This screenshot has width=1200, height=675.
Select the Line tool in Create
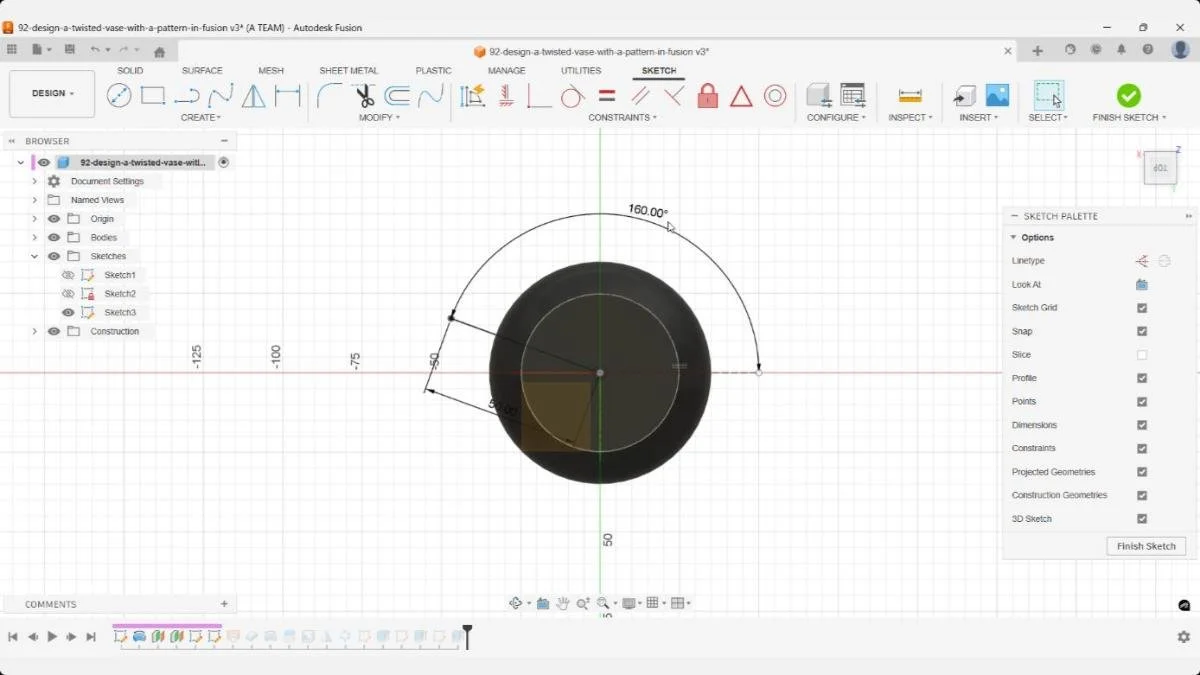(x=120, y=95)
